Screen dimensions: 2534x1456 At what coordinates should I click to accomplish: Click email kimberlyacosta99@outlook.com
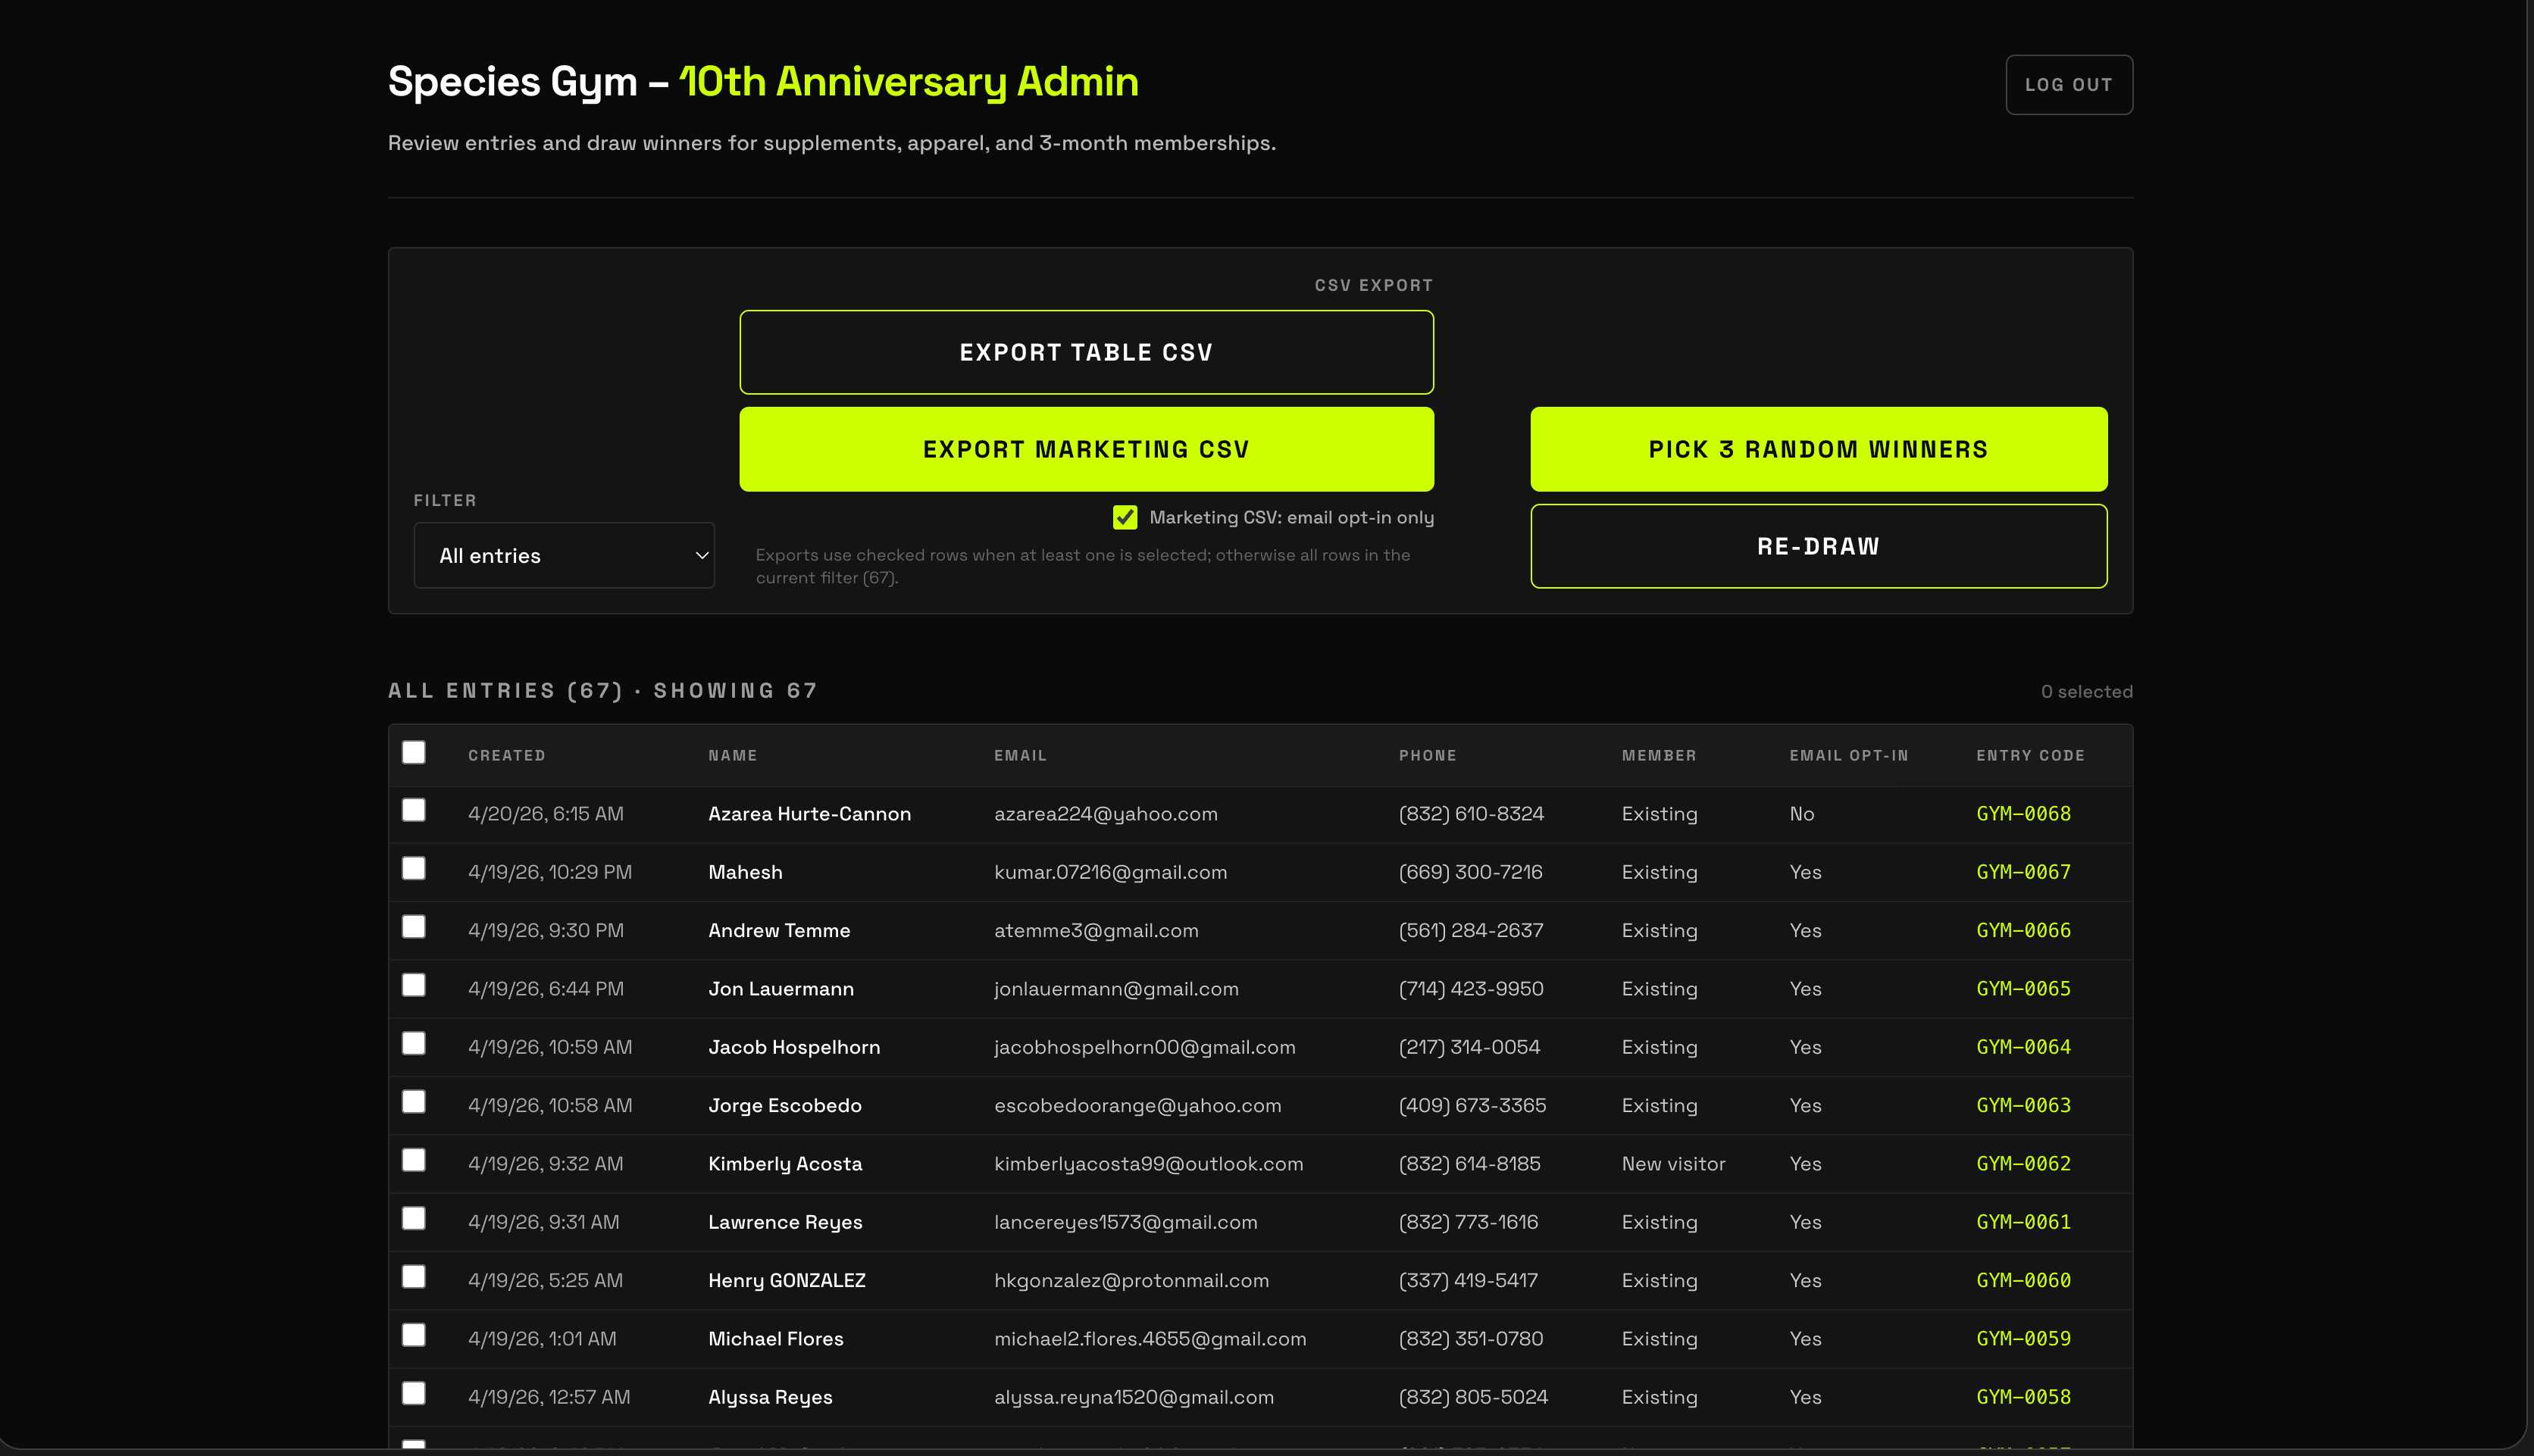click(x=1148, y=1164)
